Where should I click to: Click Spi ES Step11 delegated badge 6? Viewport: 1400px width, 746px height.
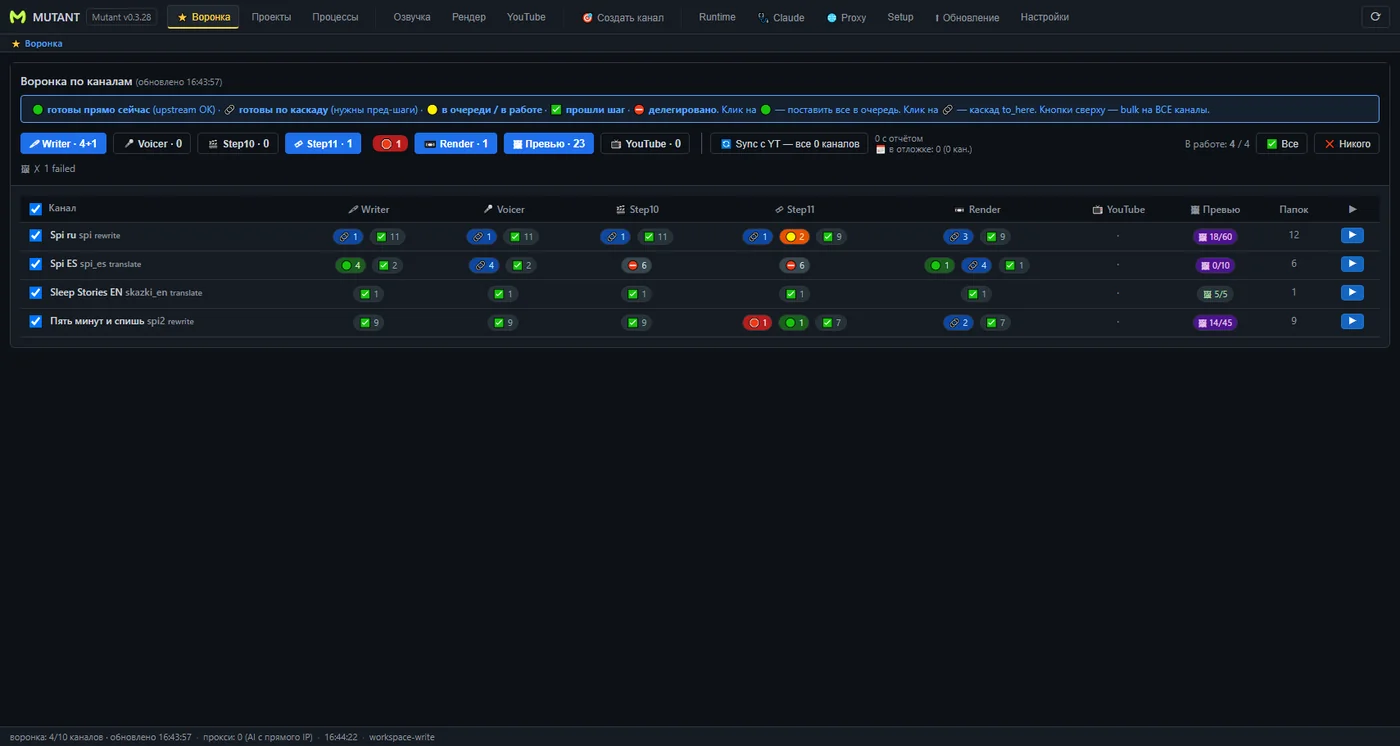click(x=795, y=266)
